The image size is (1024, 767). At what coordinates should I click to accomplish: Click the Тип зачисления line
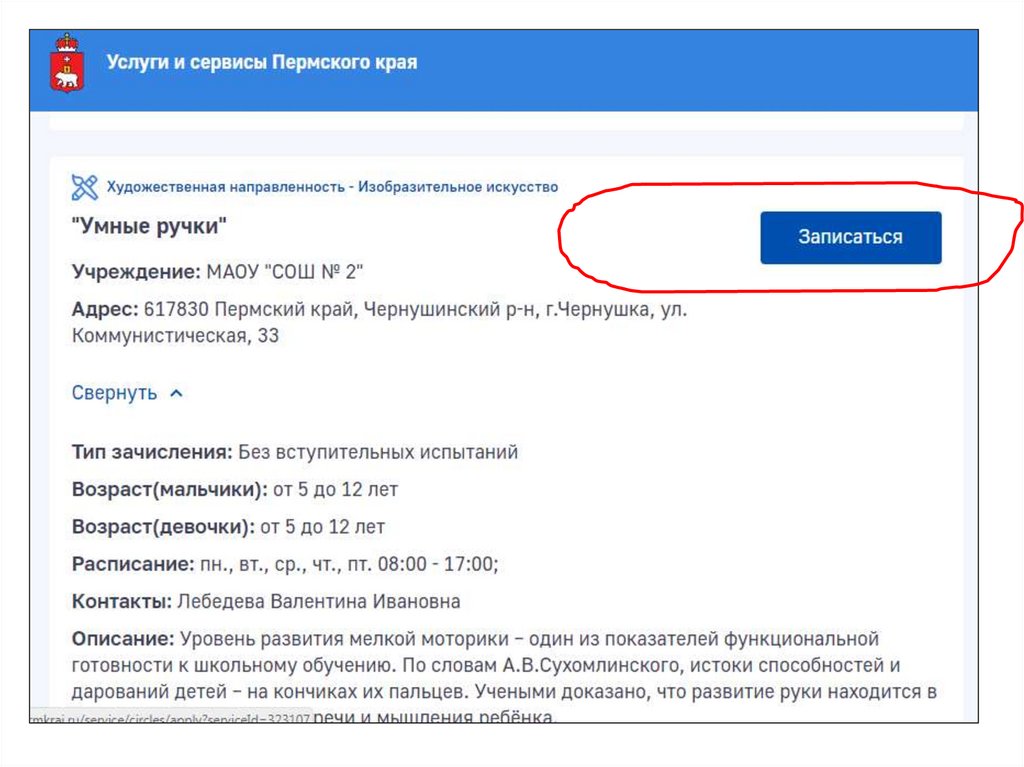point(294,452)
